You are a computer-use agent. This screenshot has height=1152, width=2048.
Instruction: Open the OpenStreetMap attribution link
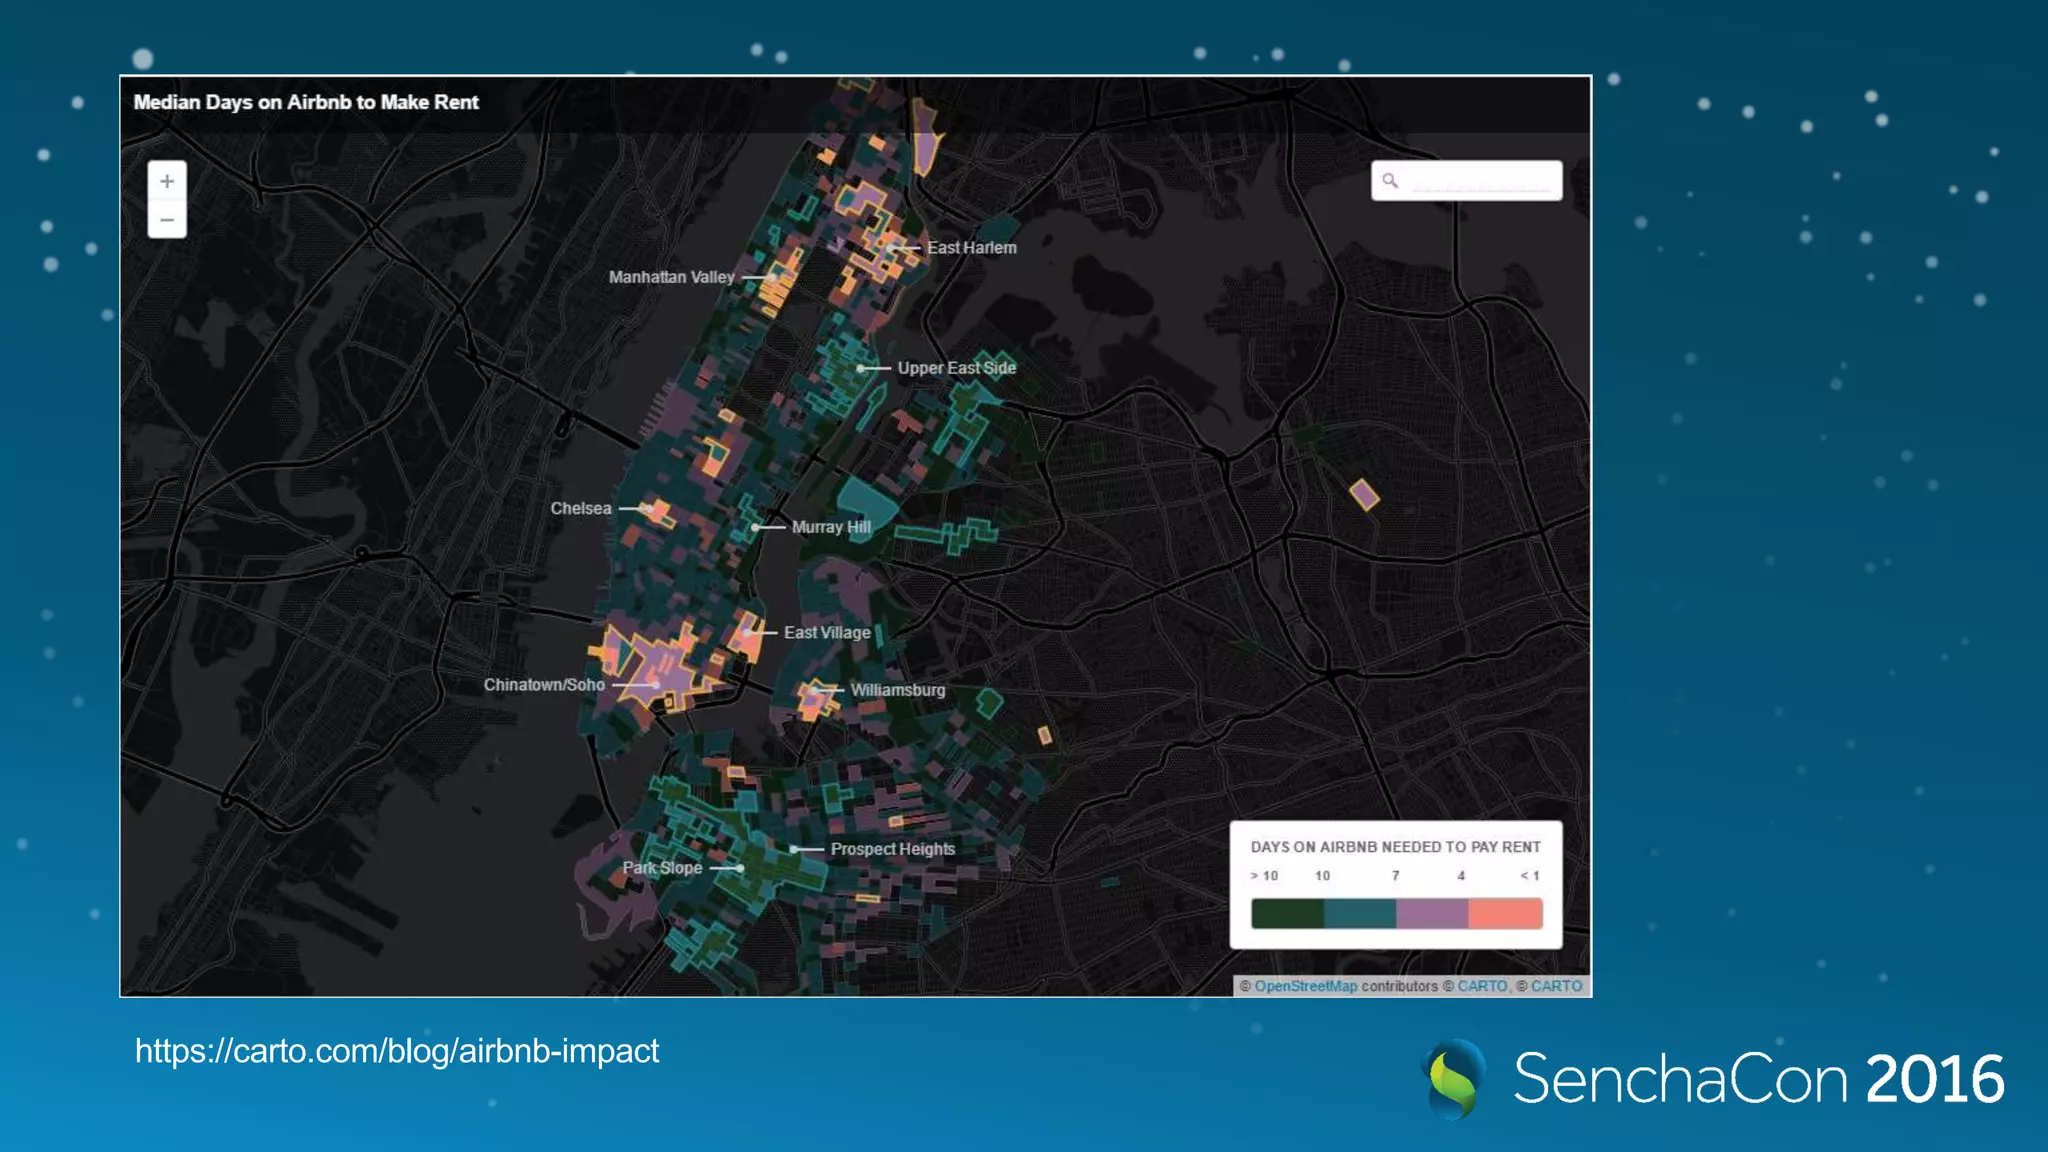point(1305,986)
